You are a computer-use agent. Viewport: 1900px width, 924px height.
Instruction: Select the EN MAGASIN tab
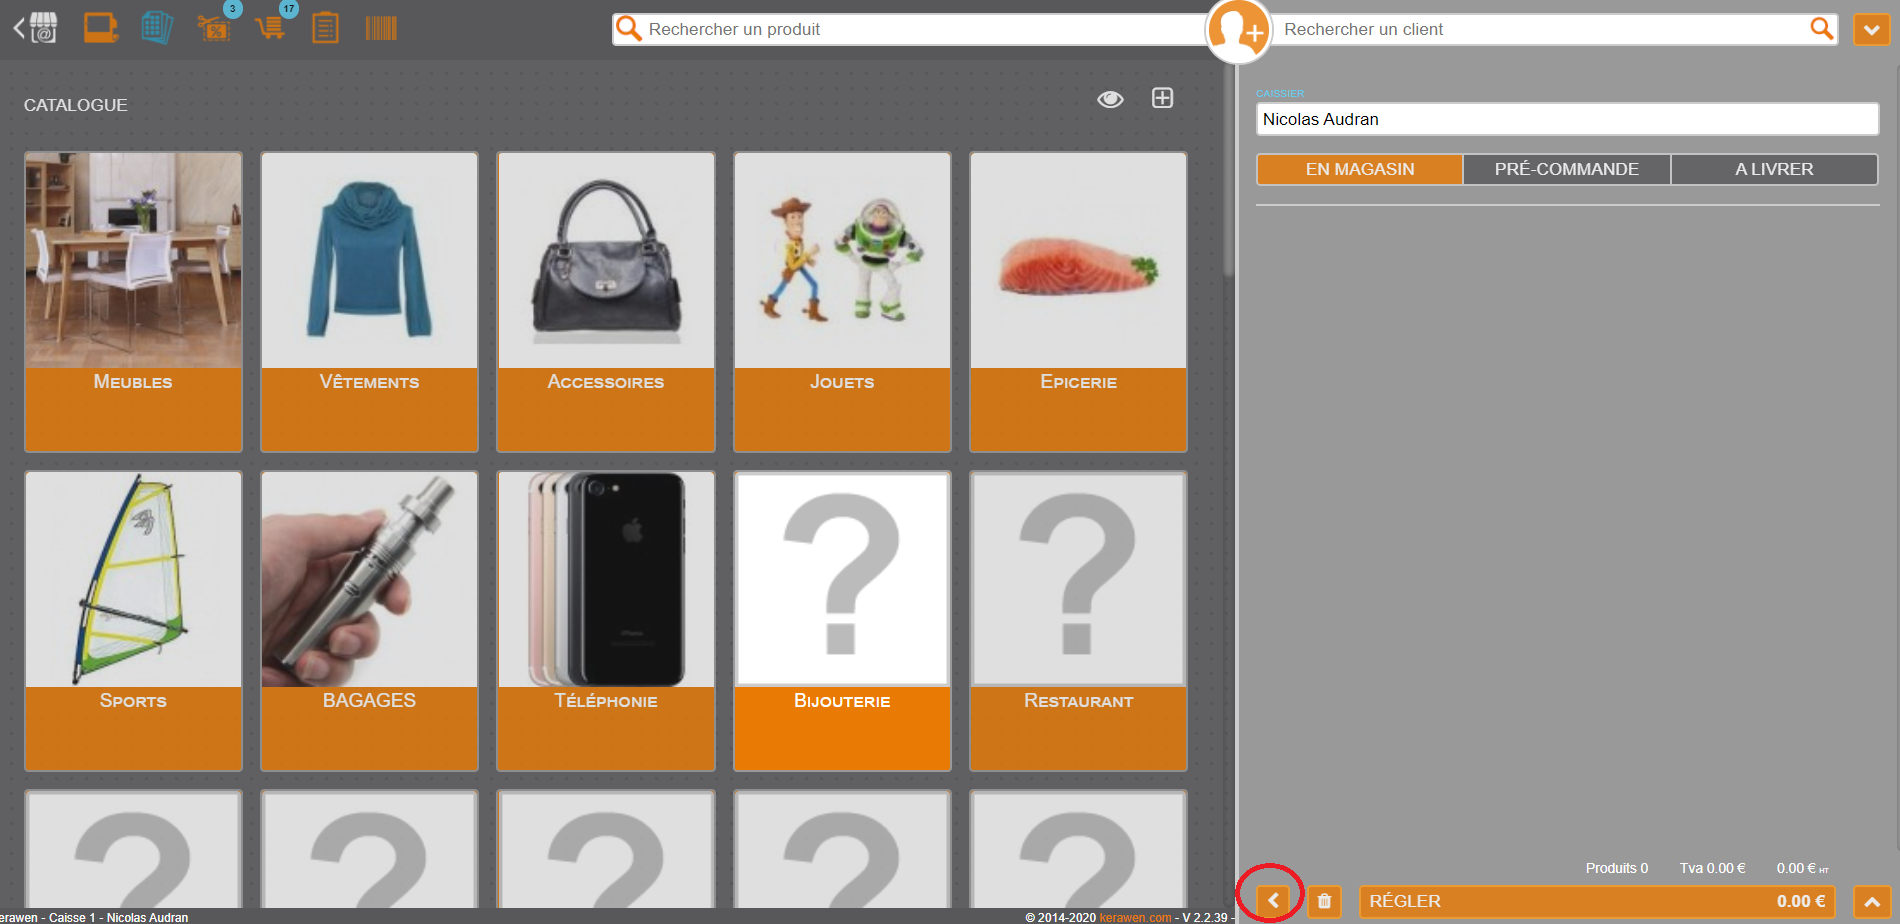[x=1359, y=169]
